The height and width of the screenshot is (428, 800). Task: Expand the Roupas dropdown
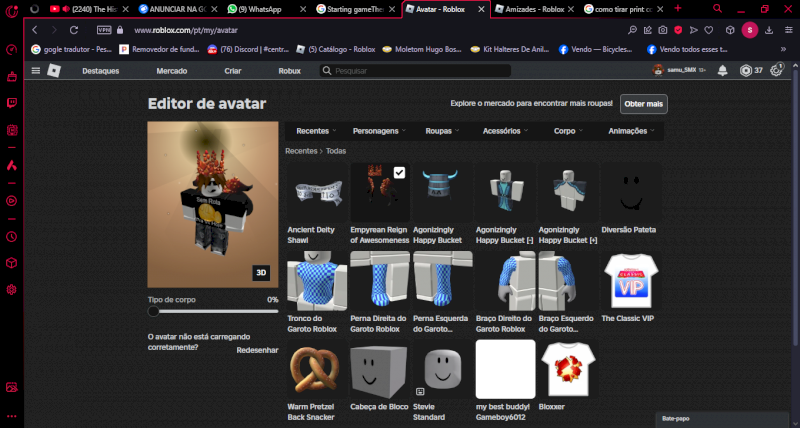442,131
